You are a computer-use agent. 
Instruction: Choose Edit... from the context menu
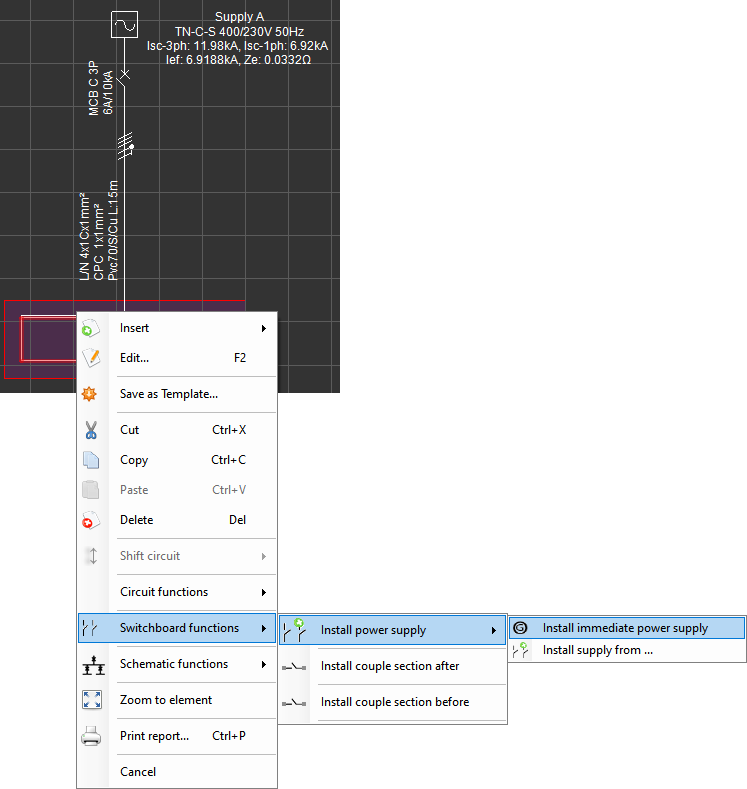point(177,358)
